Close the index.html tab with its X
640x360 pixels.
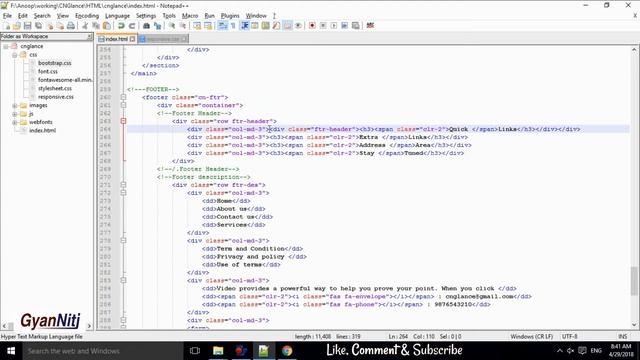pyautogui.click(x=132, y=39)
